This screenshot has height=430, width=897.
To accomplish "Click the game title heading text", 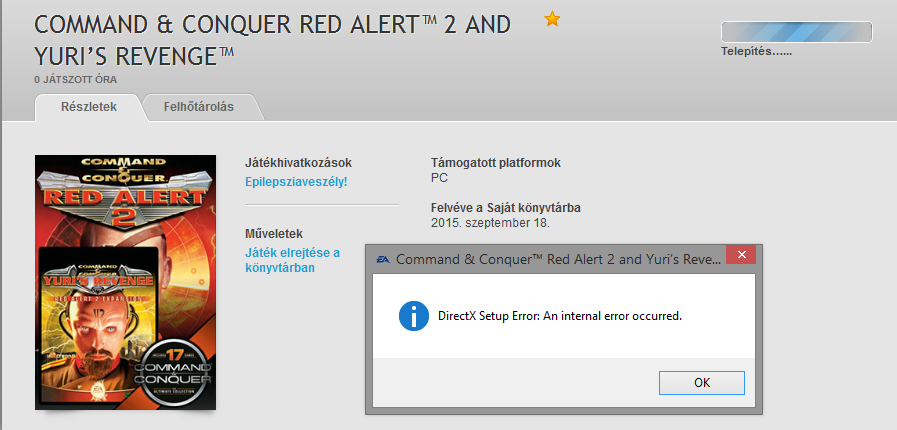I will tap(272, 40).
